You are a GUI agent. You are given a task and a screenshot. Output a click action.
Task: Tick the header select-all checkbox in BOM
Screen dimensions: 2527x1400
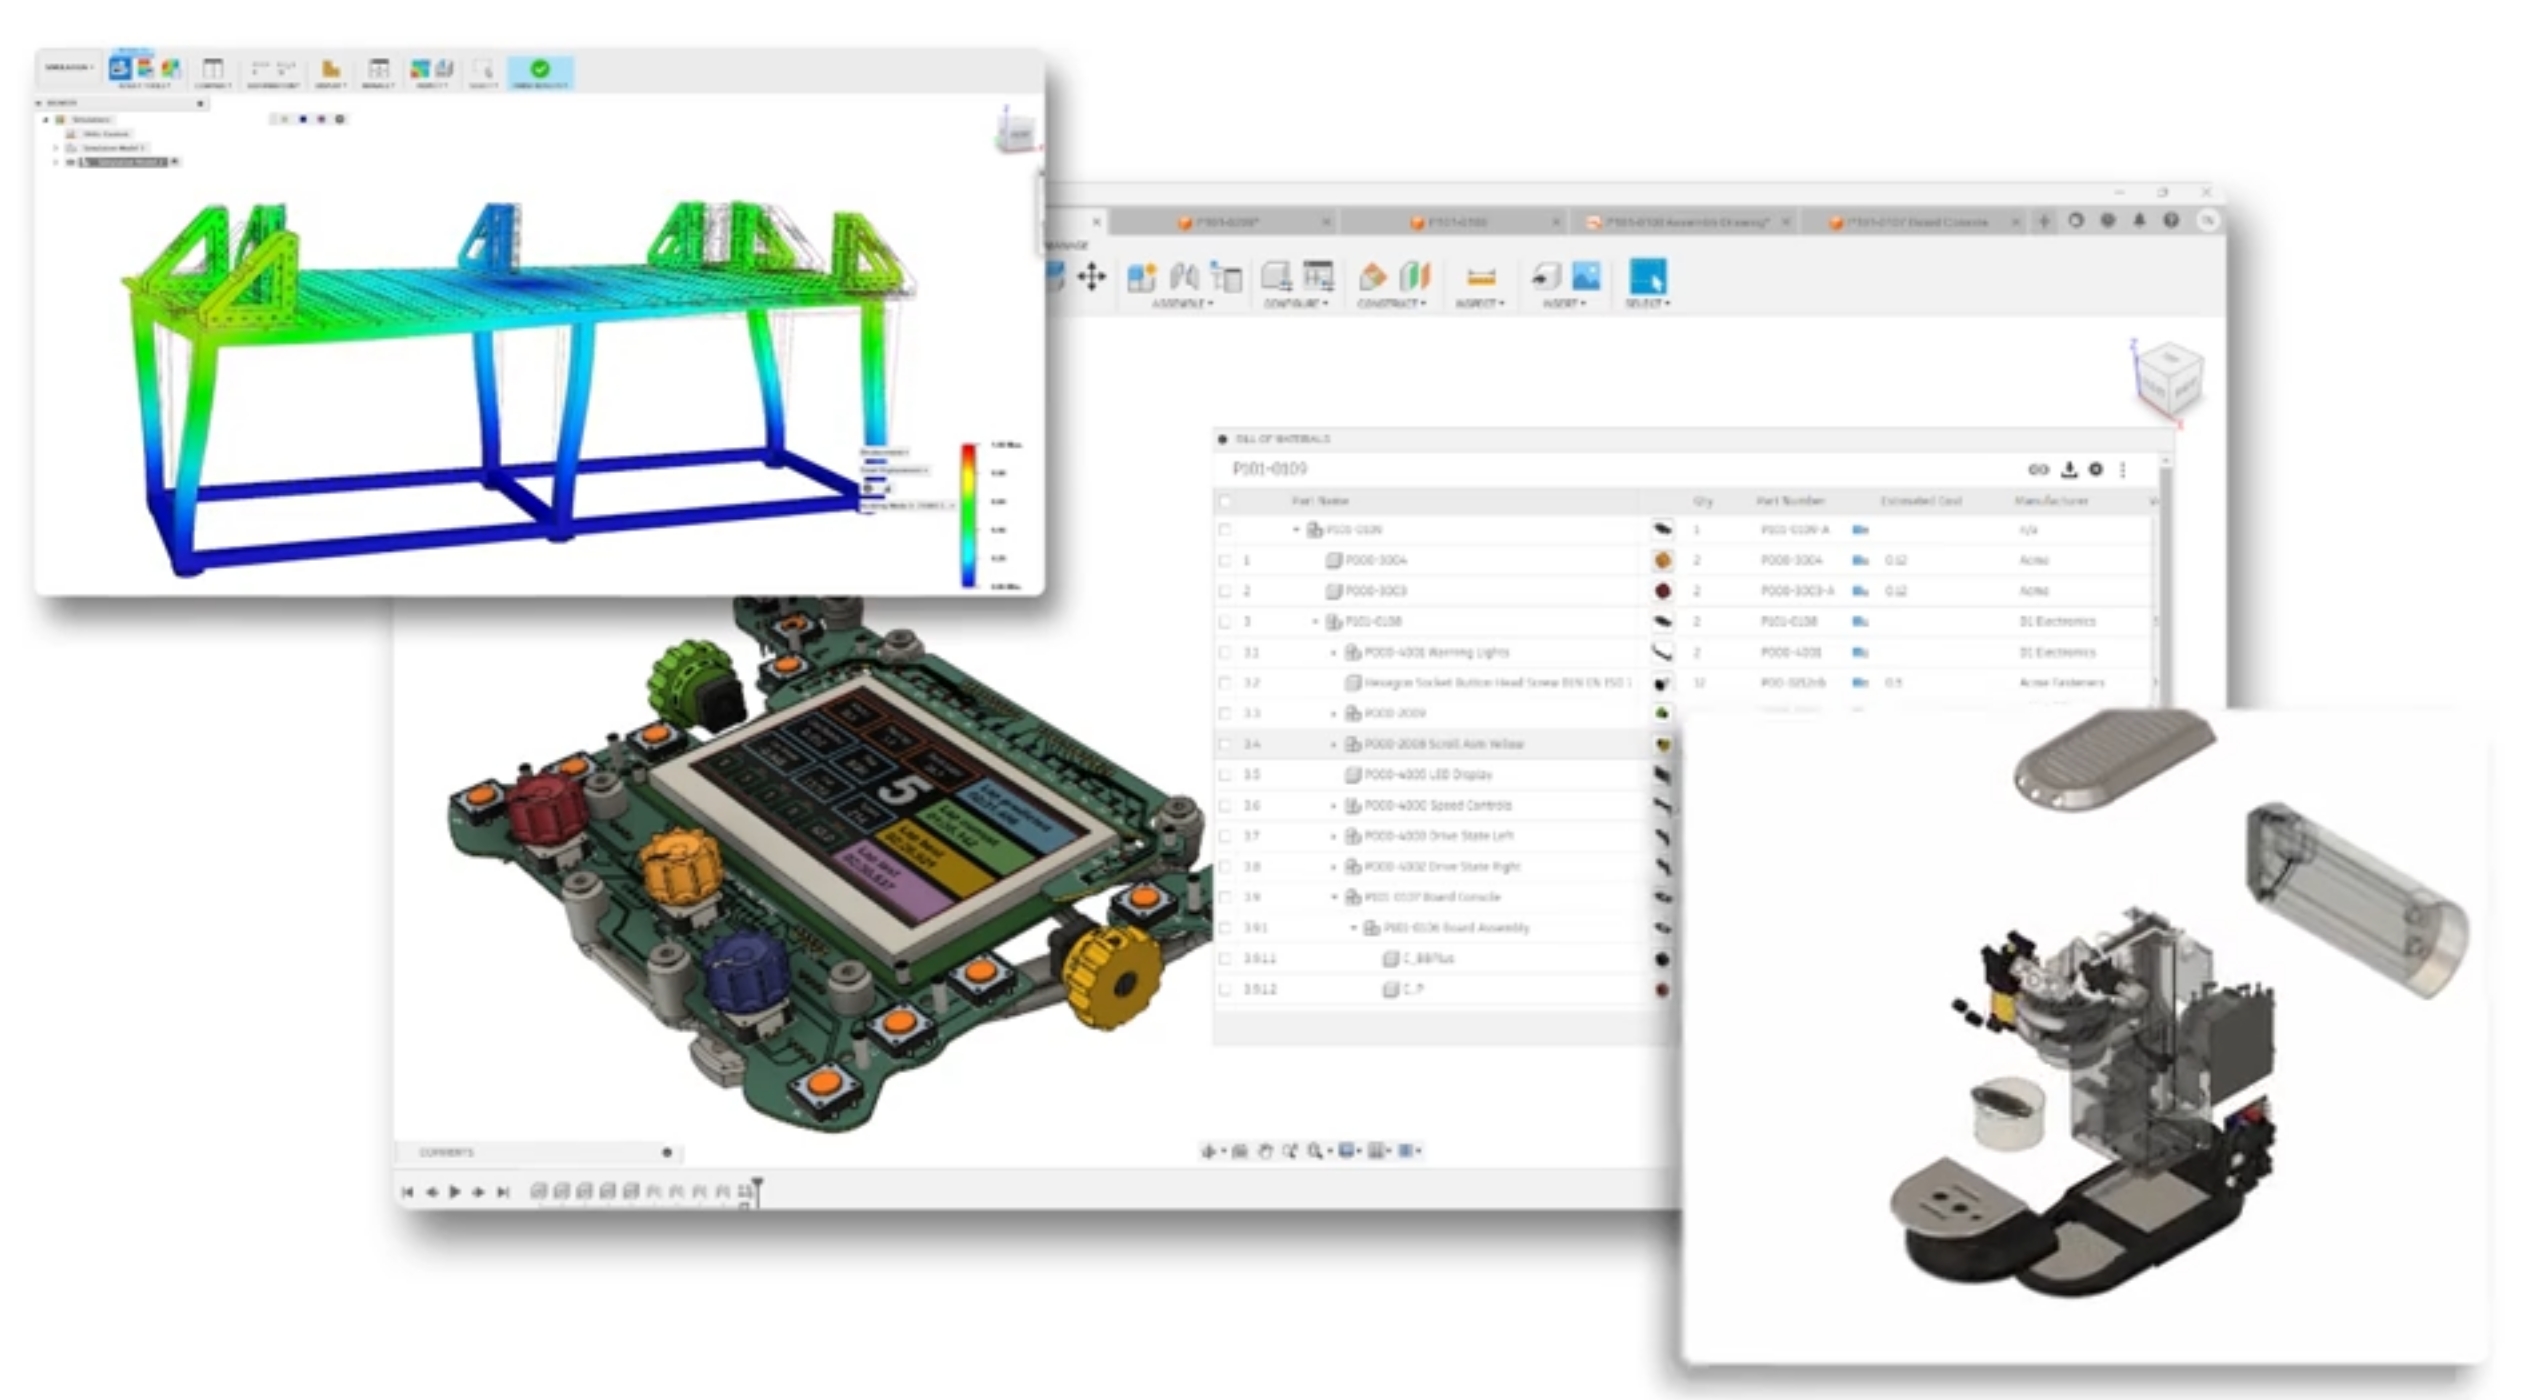pyautogui.click(x=1225, y=501)
